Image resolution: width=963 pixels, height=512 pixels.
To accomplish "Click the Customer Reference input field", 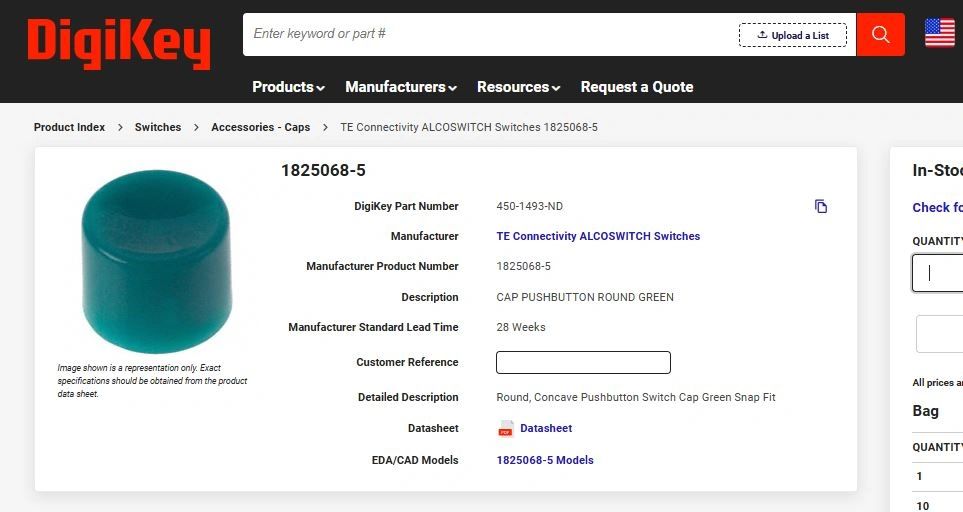I will point(583,363).
